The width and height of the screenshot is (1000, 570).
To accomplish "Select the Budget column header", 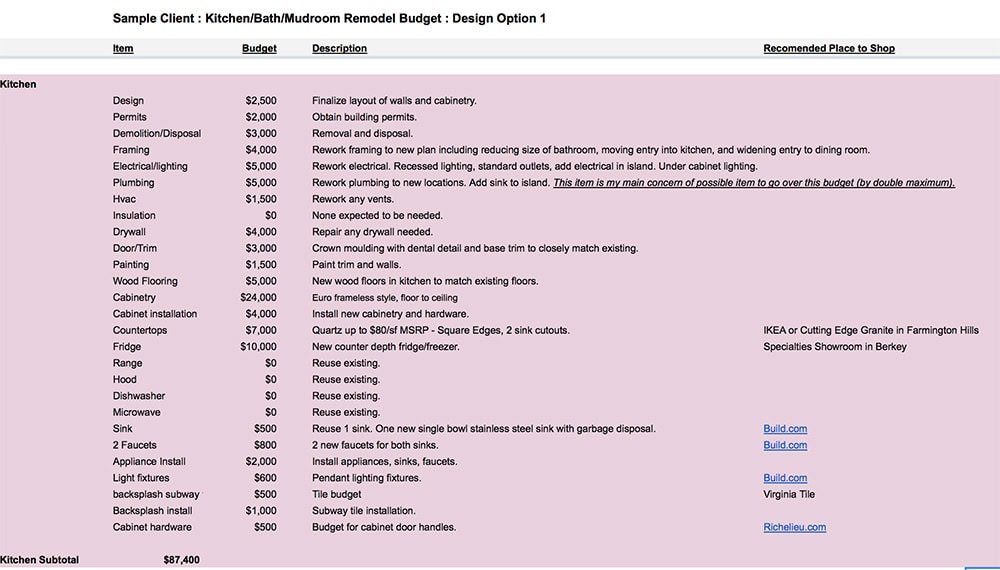I will (x=259, y=48).
